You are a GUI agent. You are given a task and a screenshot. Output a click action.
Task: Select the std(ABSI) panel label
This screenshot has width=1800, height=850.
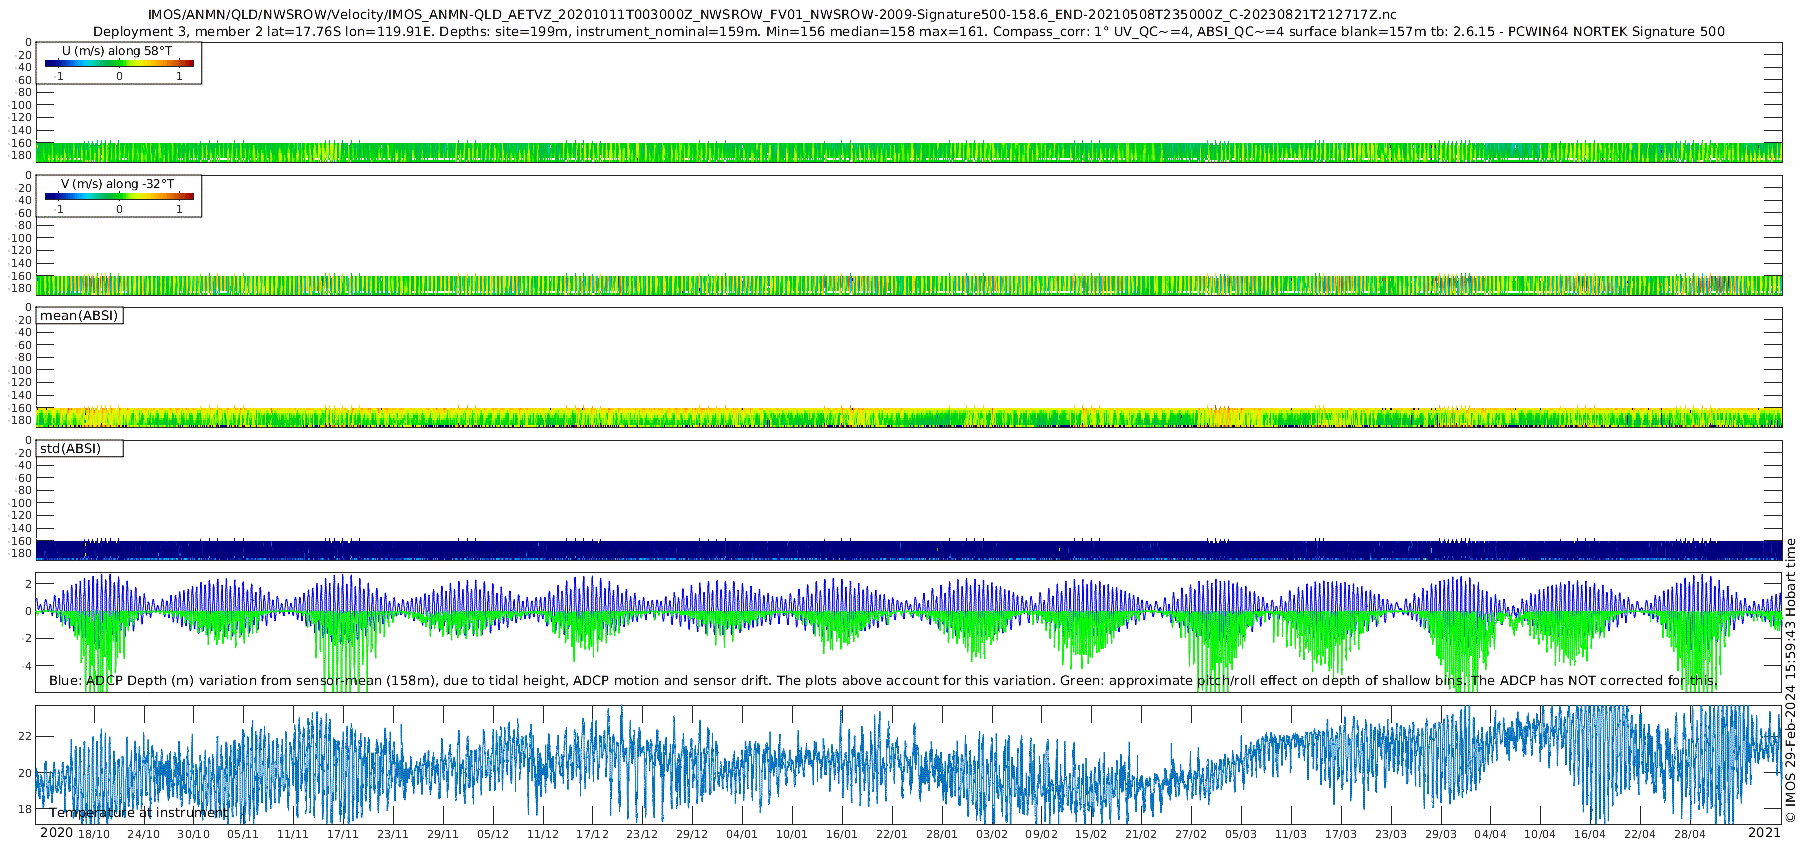point(71,449)
